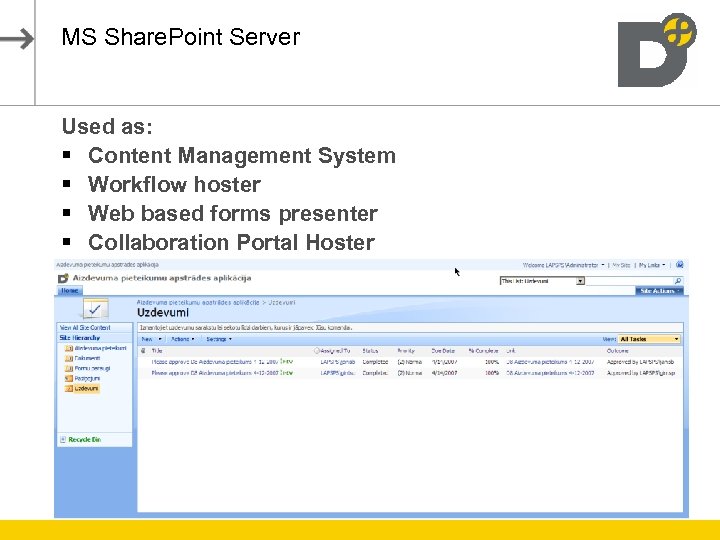The image size is (720, 540).
Task: Click the breadcrumb link to Aizdevuma pieteikumu site
Action: coord(198,303)
